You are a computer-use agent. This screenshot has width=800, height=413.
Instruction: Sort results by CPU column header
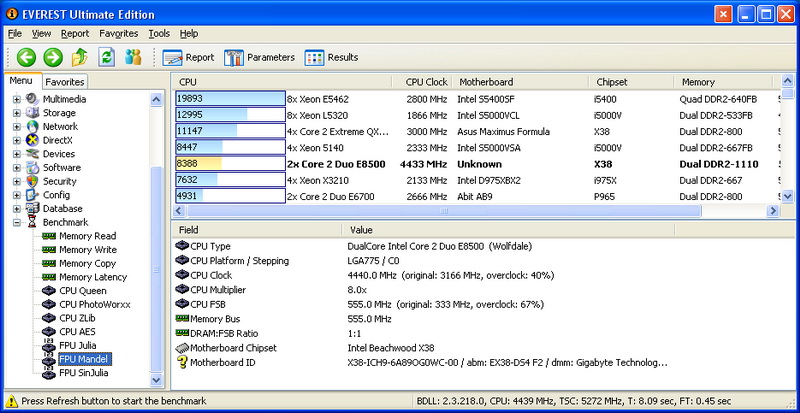(283, 82)
